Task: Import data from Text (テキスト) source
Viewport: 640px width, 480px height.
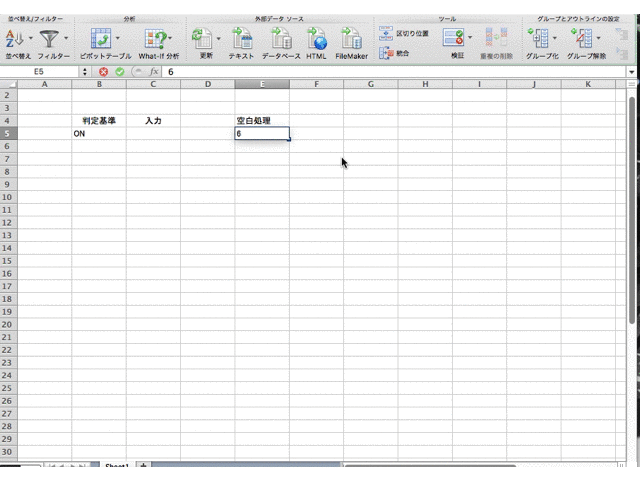Action: 241,39
